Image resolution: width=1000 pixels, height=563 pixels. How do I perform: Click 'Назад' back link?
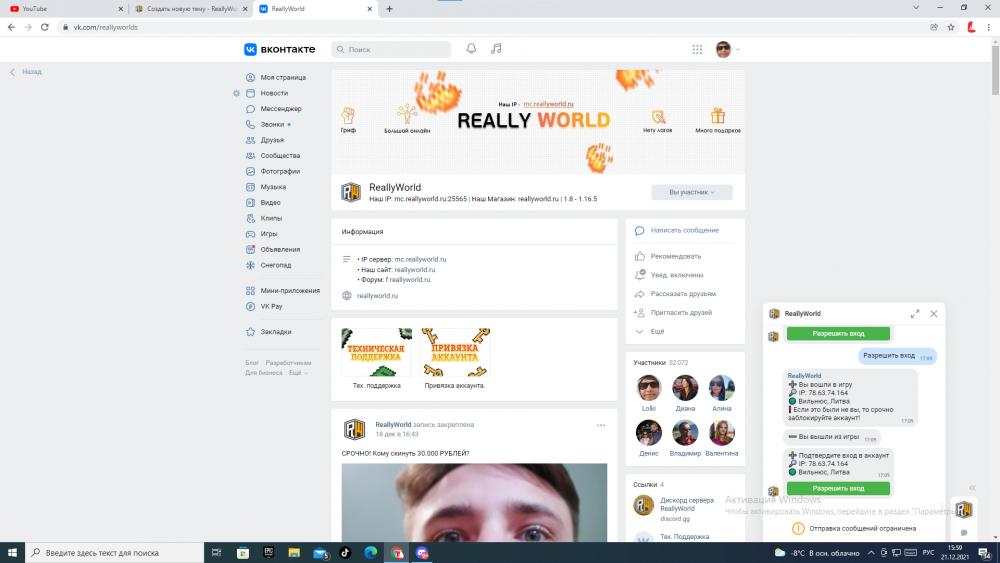(x=26, y=72)
